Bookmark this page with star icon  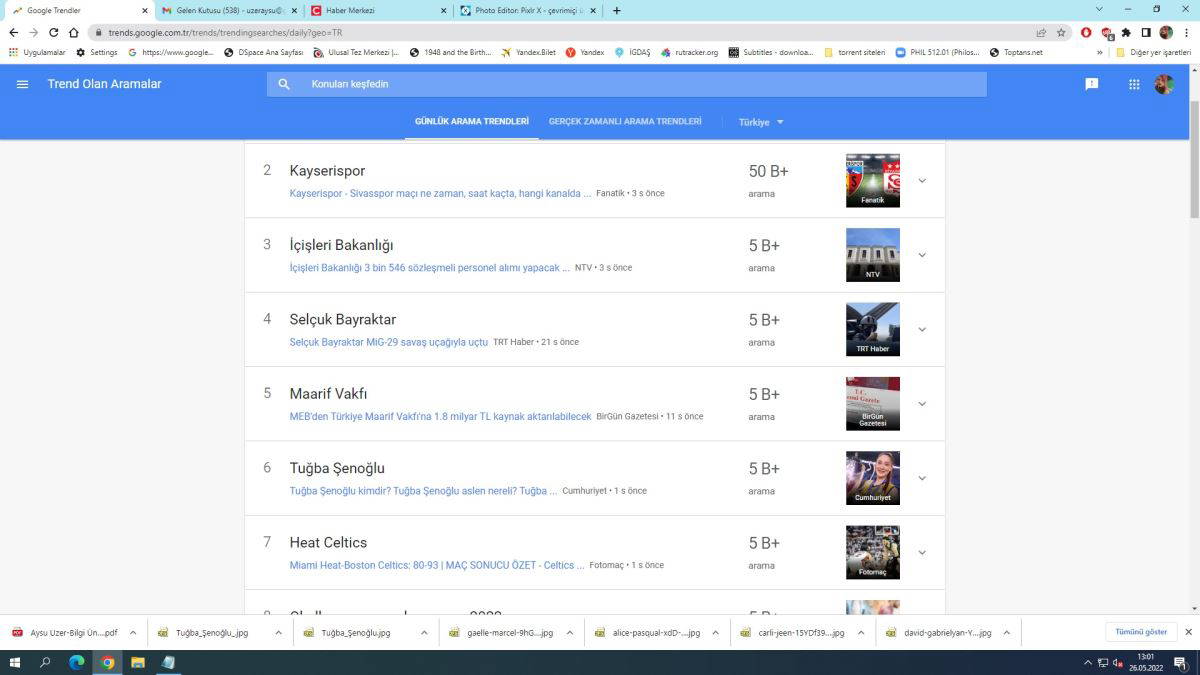click(x=1061, y=32)
